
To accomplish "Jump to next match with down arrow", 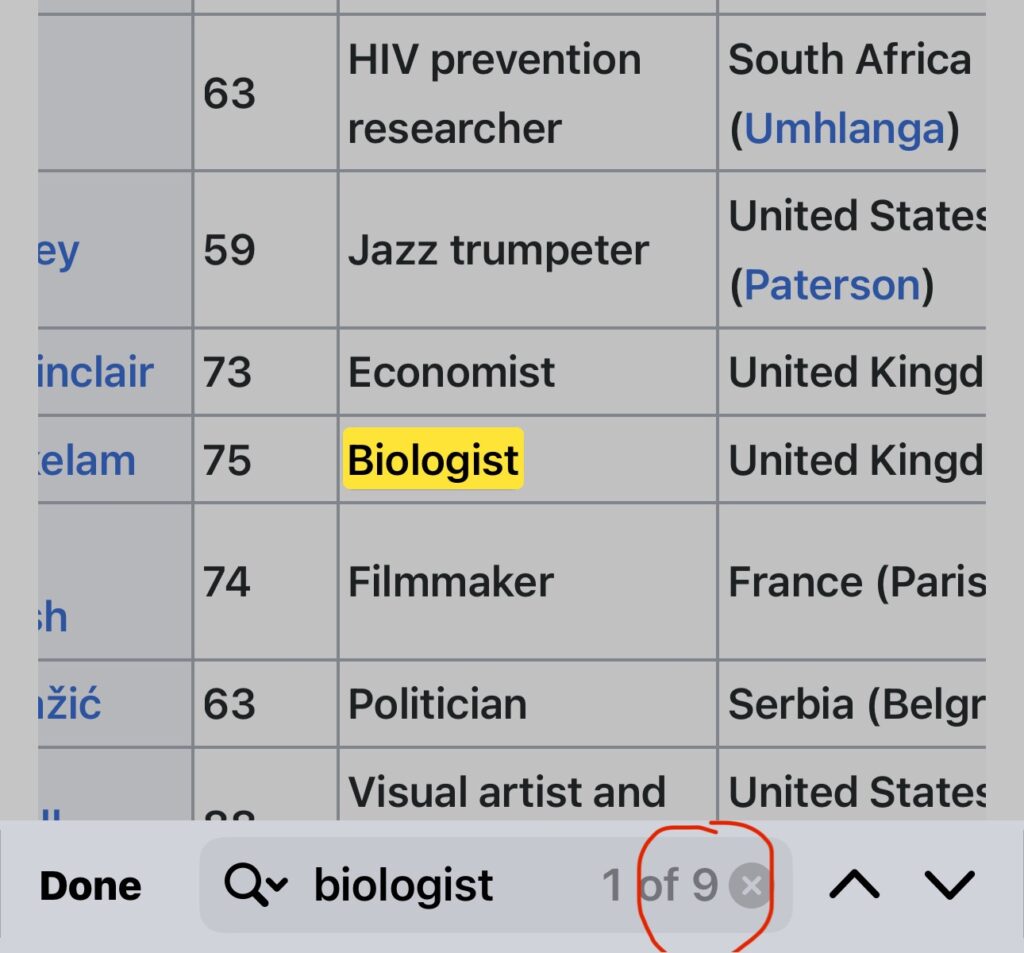I will 949,885.
